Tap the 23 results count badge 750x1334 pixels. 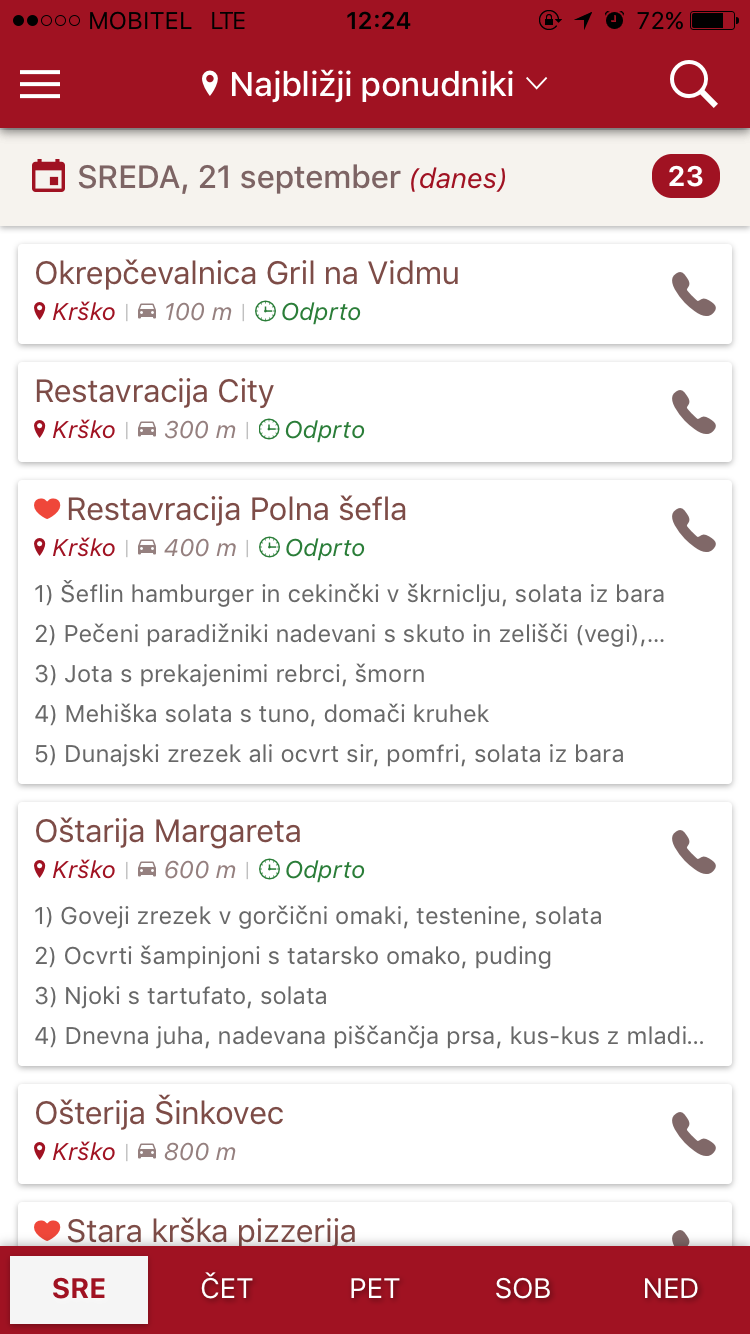click(x=685, y=177)
